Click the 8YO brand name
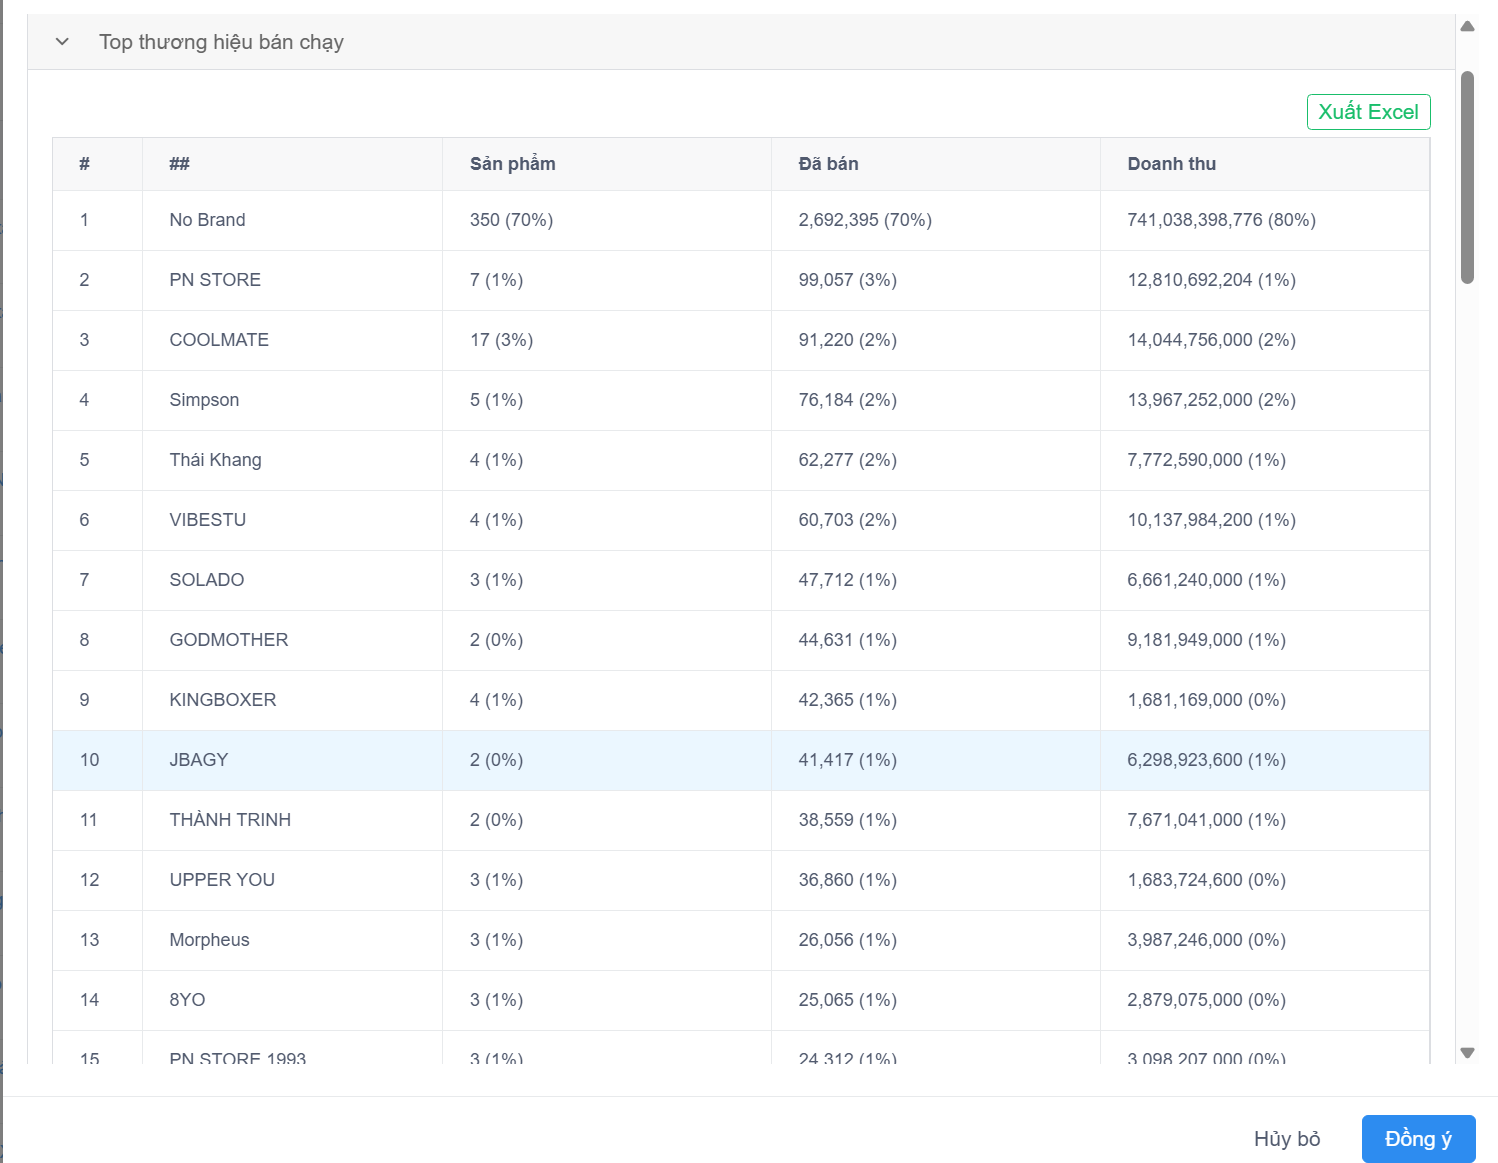The height and width of the screenshot is (1163, 1498). [187, 1000]
